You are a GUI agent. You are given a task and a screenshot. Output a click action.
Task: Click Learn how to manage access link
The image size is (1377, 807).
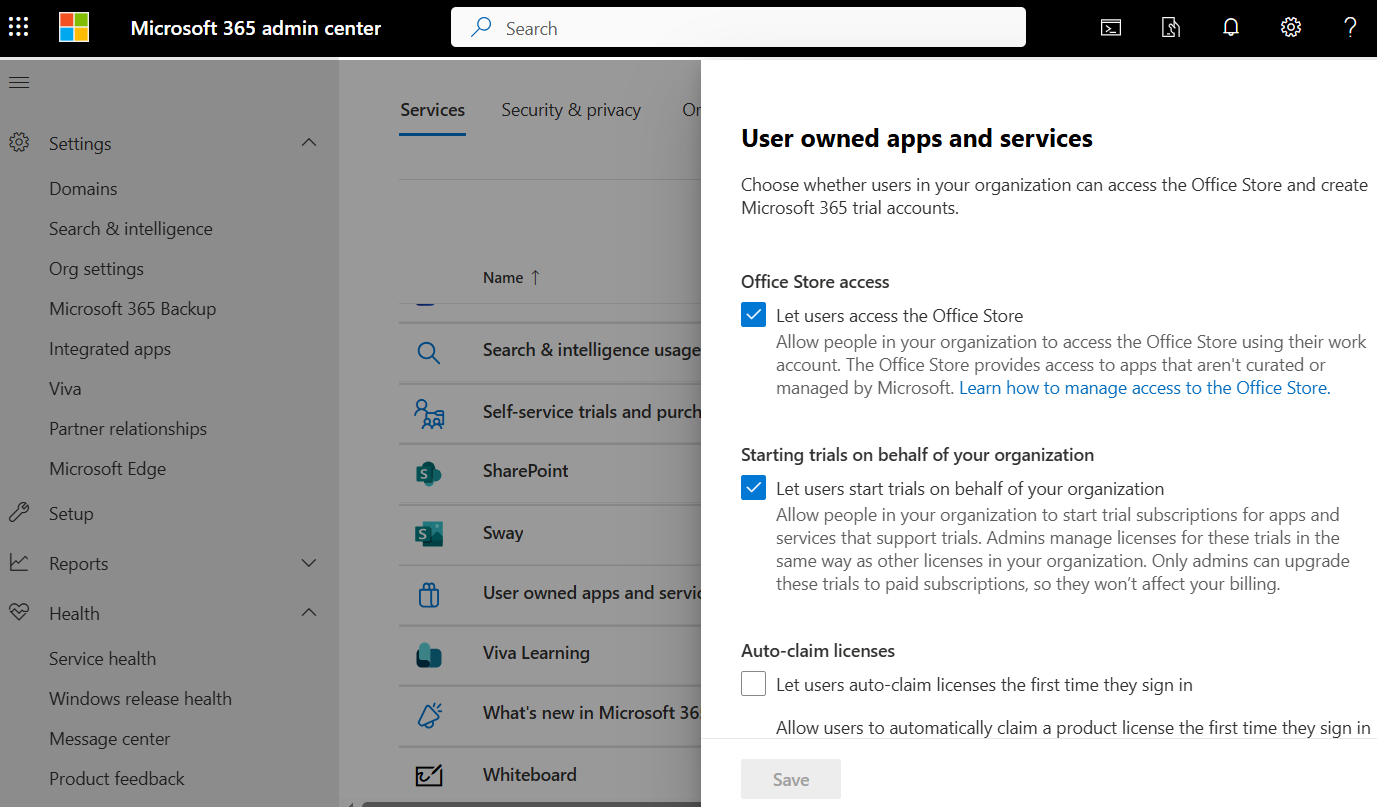[x=1145, y=388]
